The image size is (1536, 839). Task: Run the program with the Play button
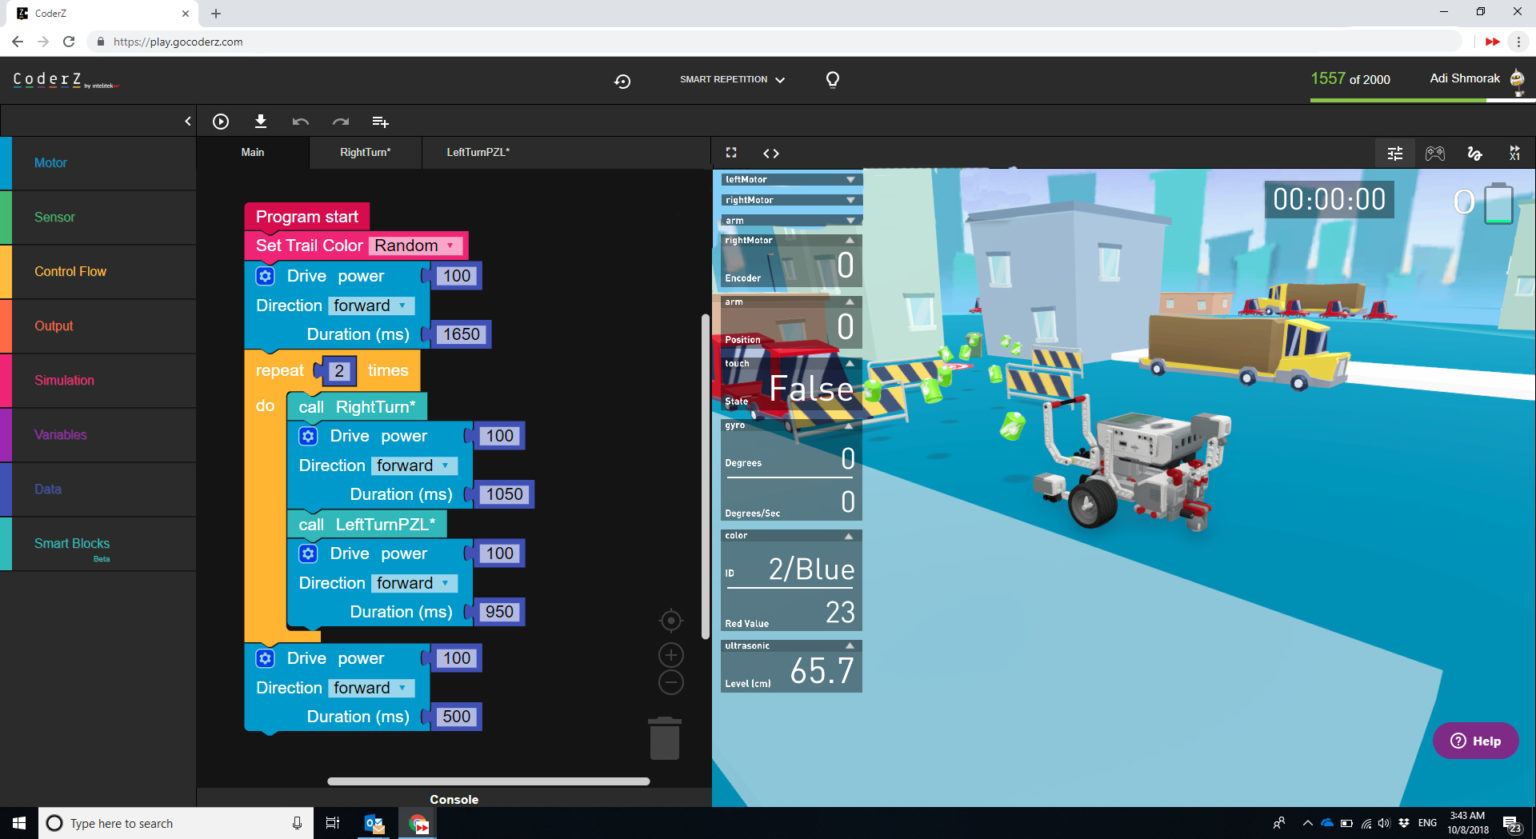tap(220, 121)
